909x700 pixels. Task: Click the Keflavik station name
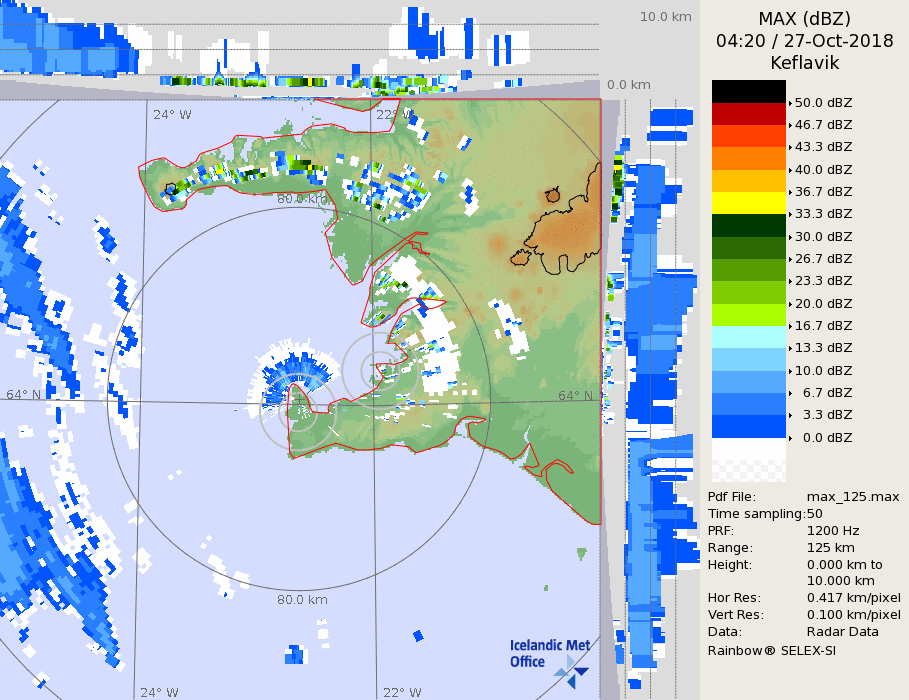804,63
